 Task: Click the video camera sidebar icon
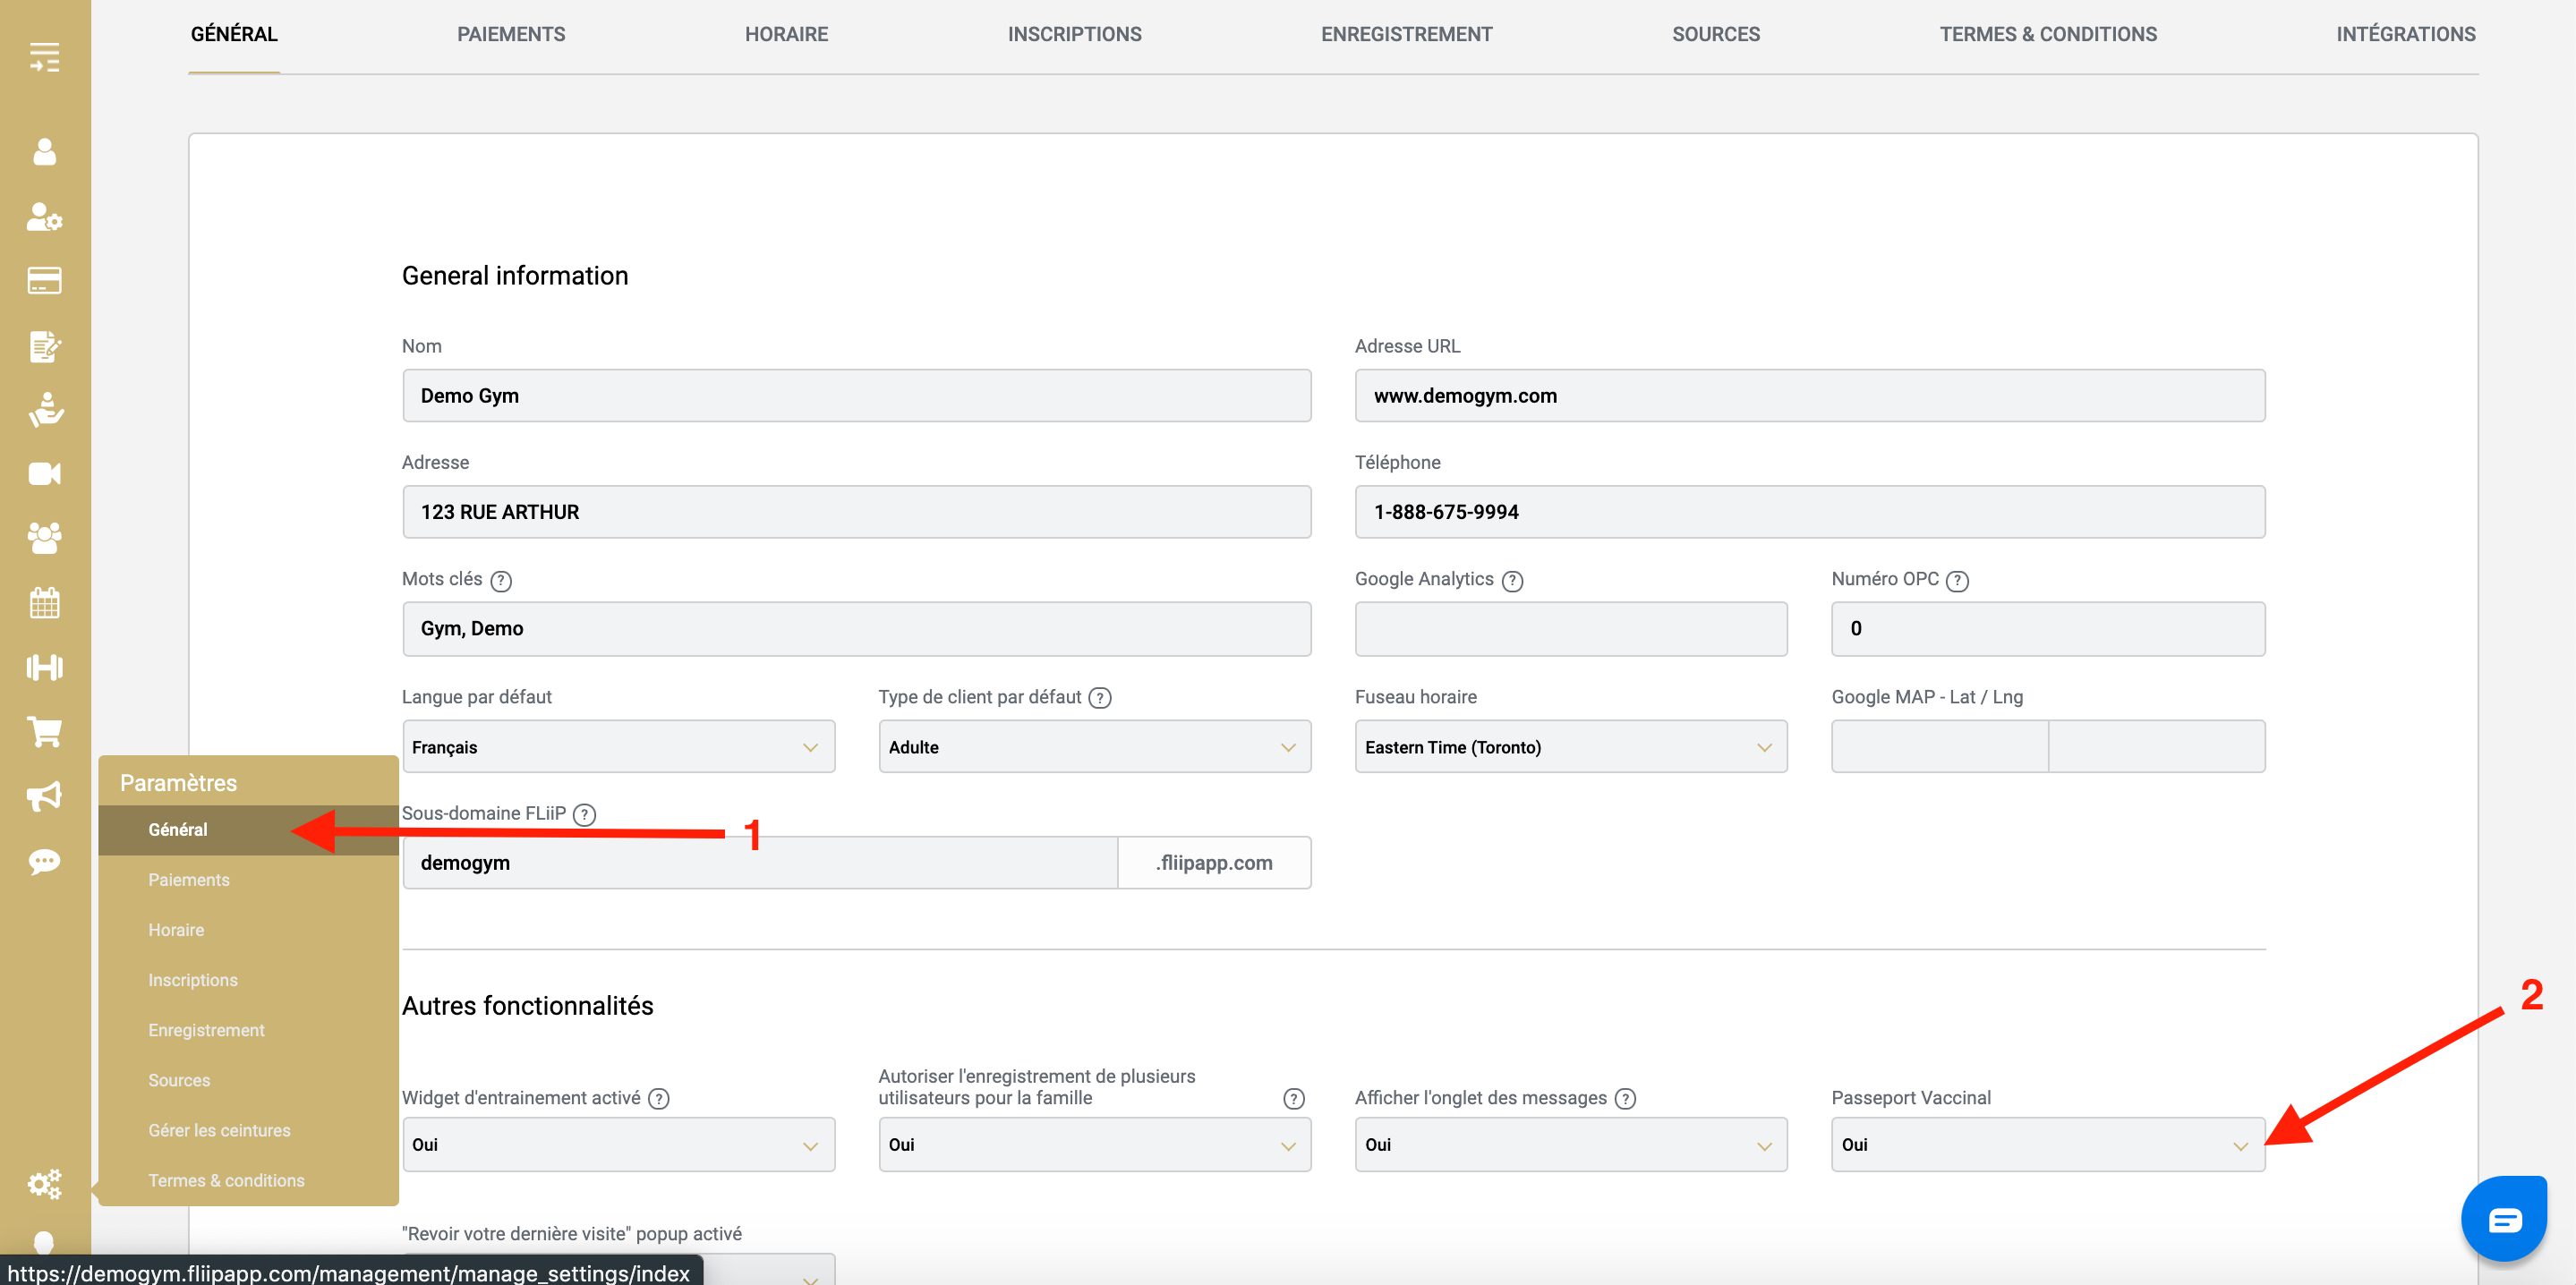[44, 474]
